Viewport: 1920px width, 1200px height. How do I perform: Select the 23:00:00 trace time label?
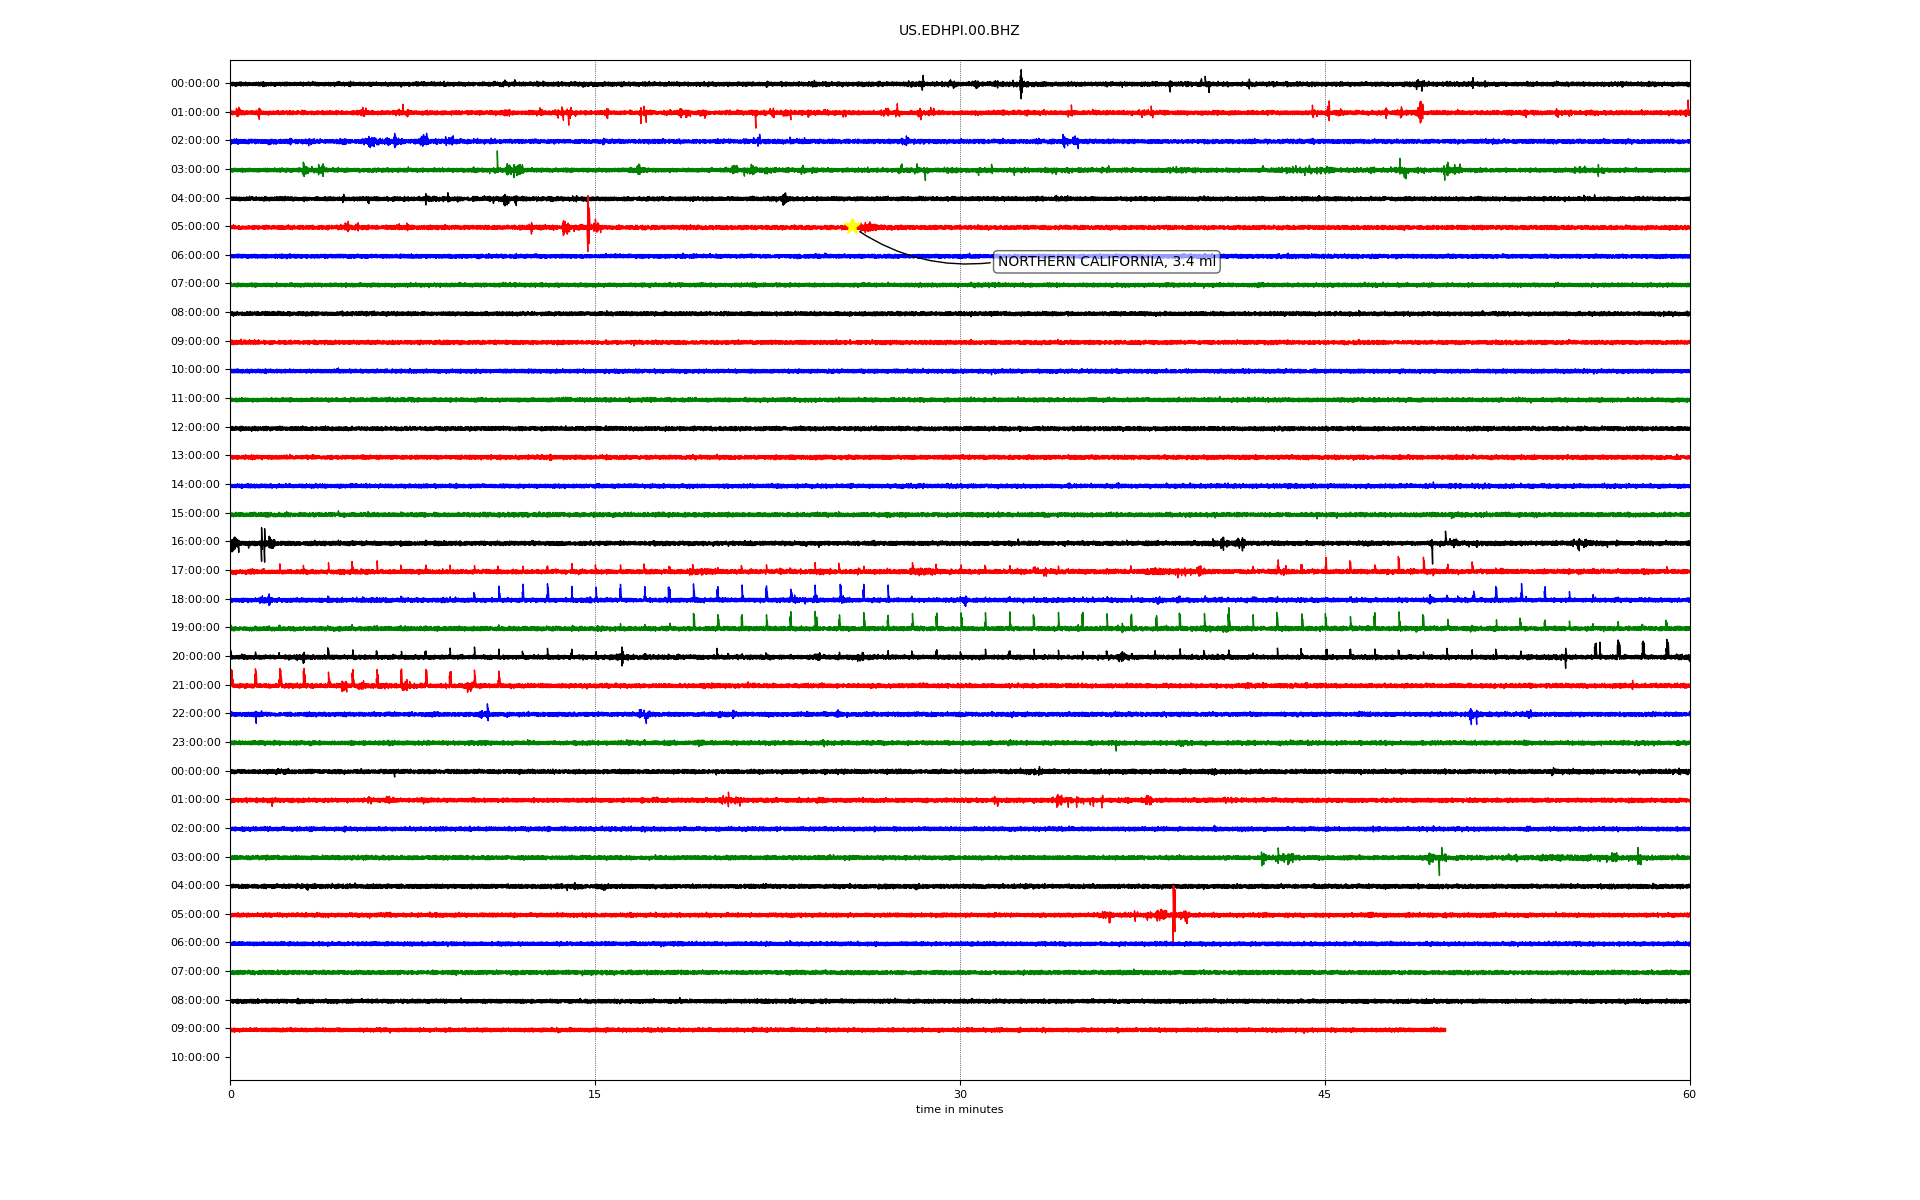coord(195,743)
